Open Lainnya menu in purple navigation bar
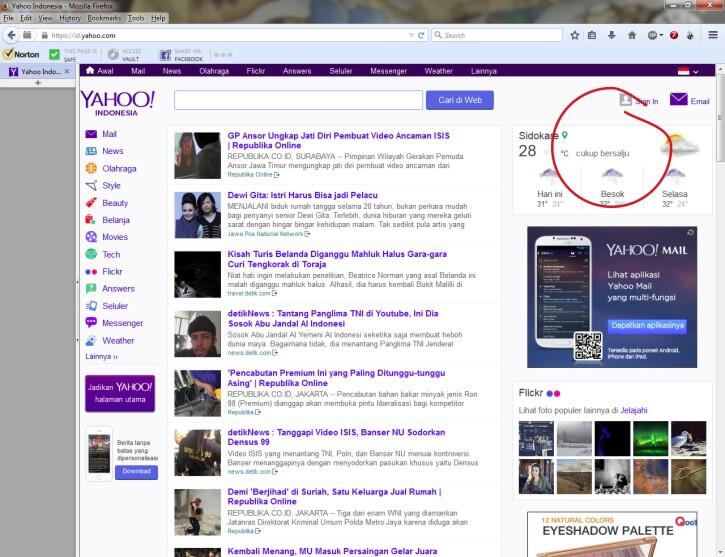 [x=484, y=71]
